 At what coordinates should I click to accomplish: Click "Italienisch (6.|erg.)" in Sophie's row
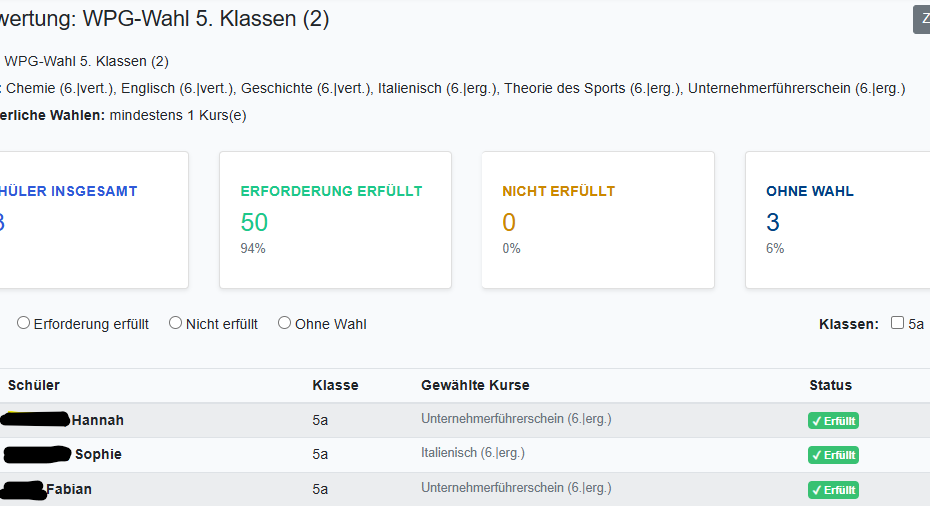tap(473, 453)
